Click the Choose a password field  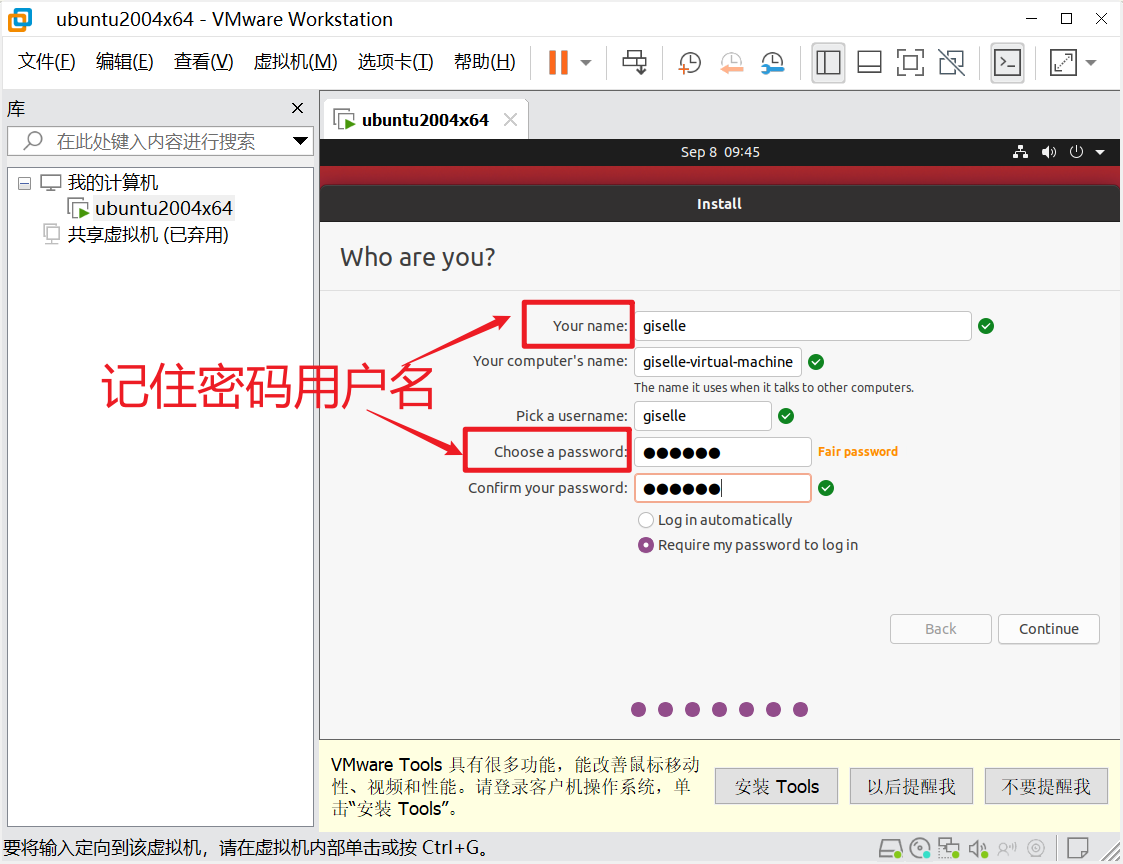click(723, 452)
